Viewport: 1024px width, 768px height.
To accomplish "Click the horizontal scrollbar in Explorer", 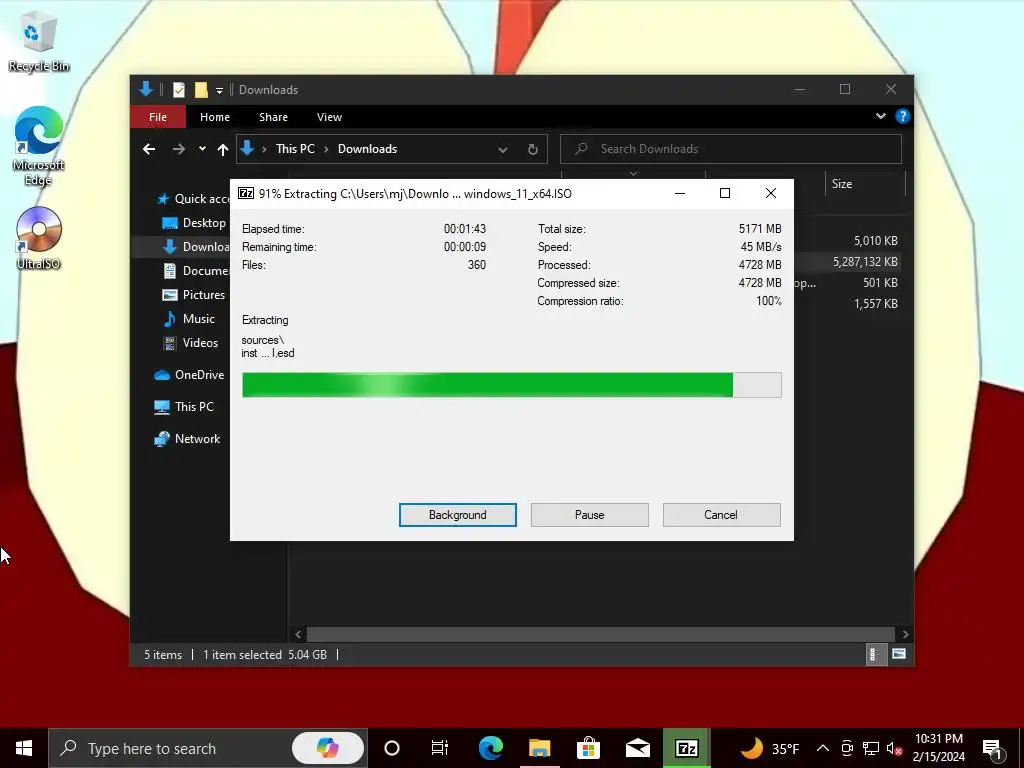I will [x=600, y=634].
